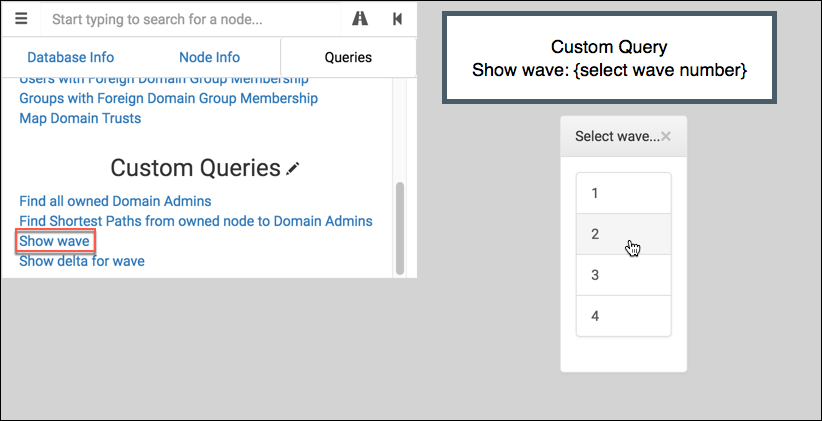Close the Select wave dialog
This screenshot has width=822, height=421.
[666, 136]
